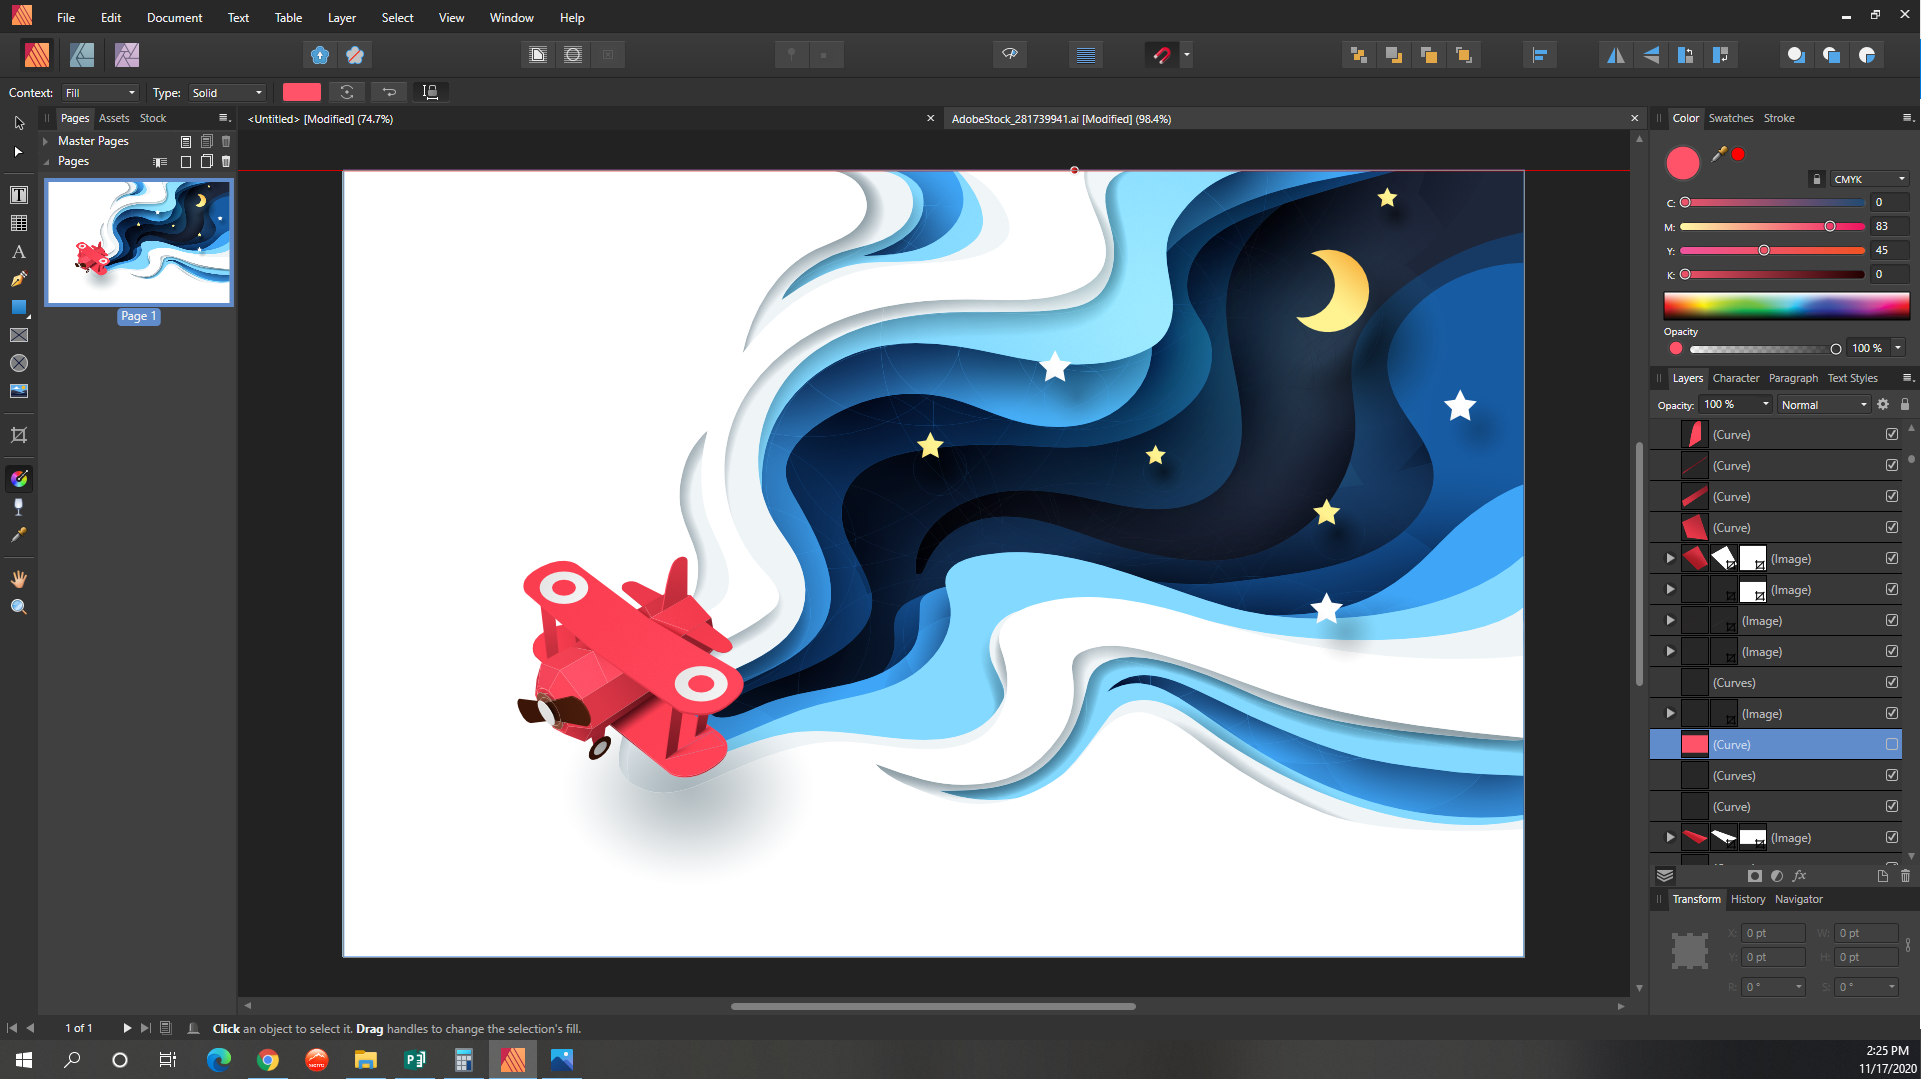Pick color with the eyedropper in Color panel
This screenshot has height=1079, width=1921.
click(x=1720, y=154)
